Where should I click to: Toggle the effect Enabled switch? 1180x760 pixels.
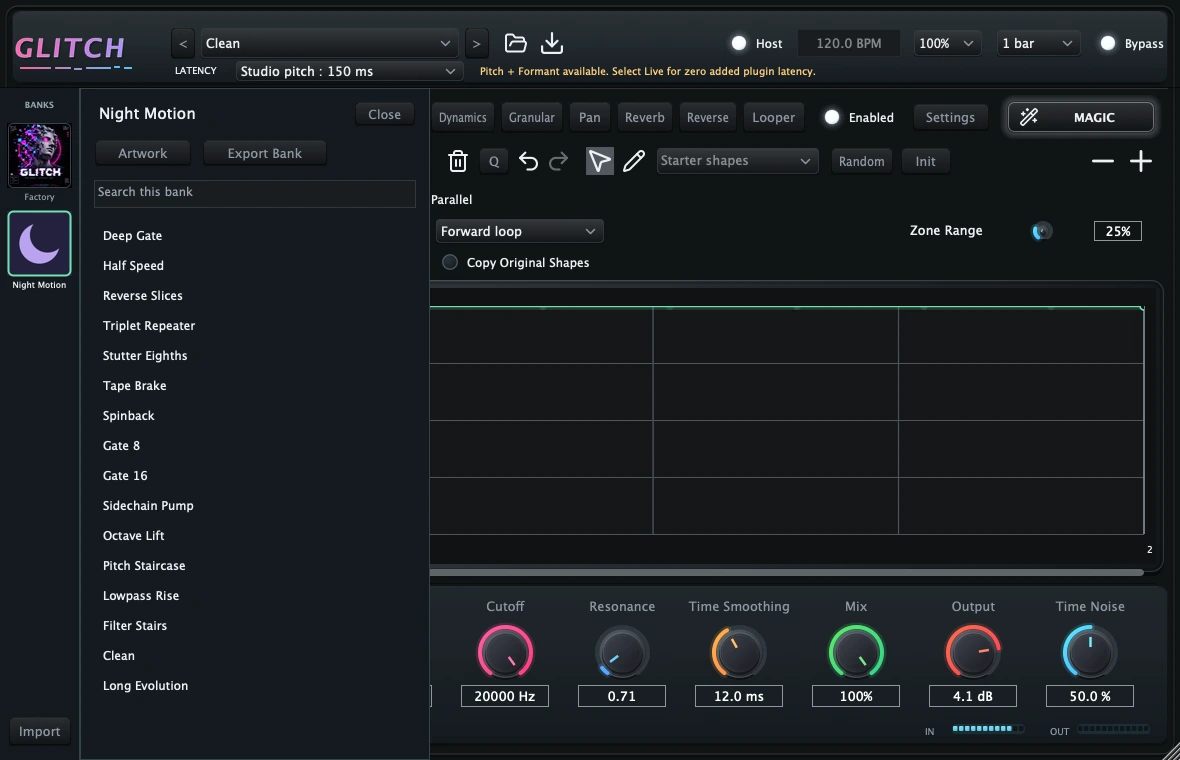(x=832, y=117)
